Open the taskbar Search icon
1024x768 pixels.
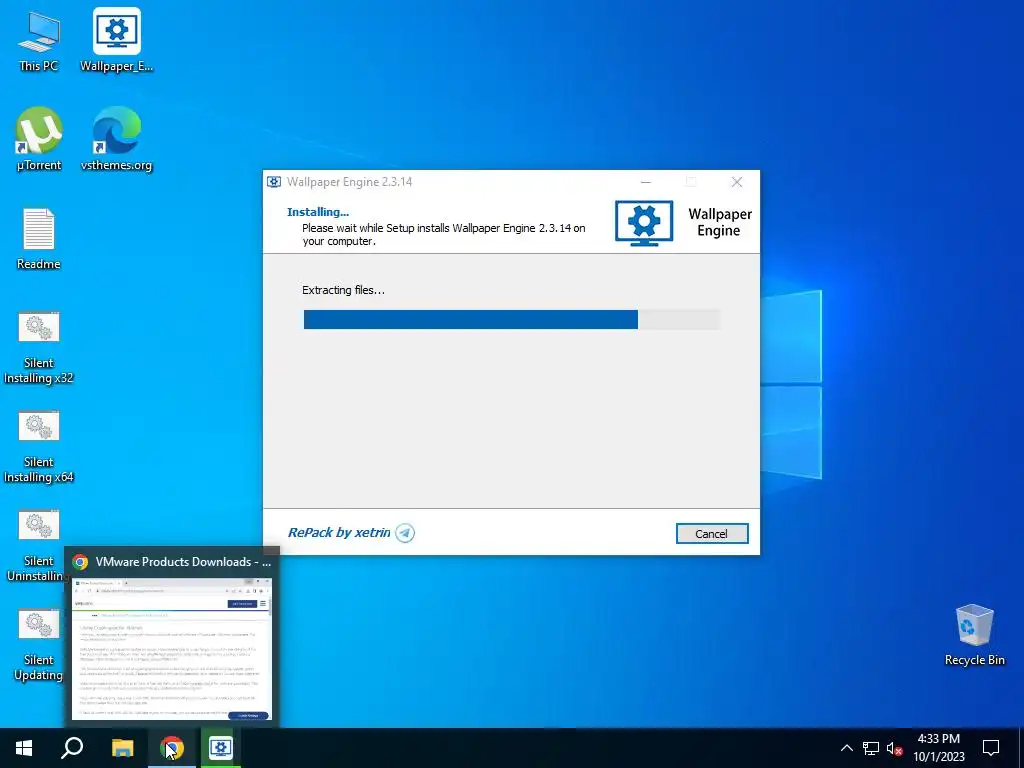(72, 748)
